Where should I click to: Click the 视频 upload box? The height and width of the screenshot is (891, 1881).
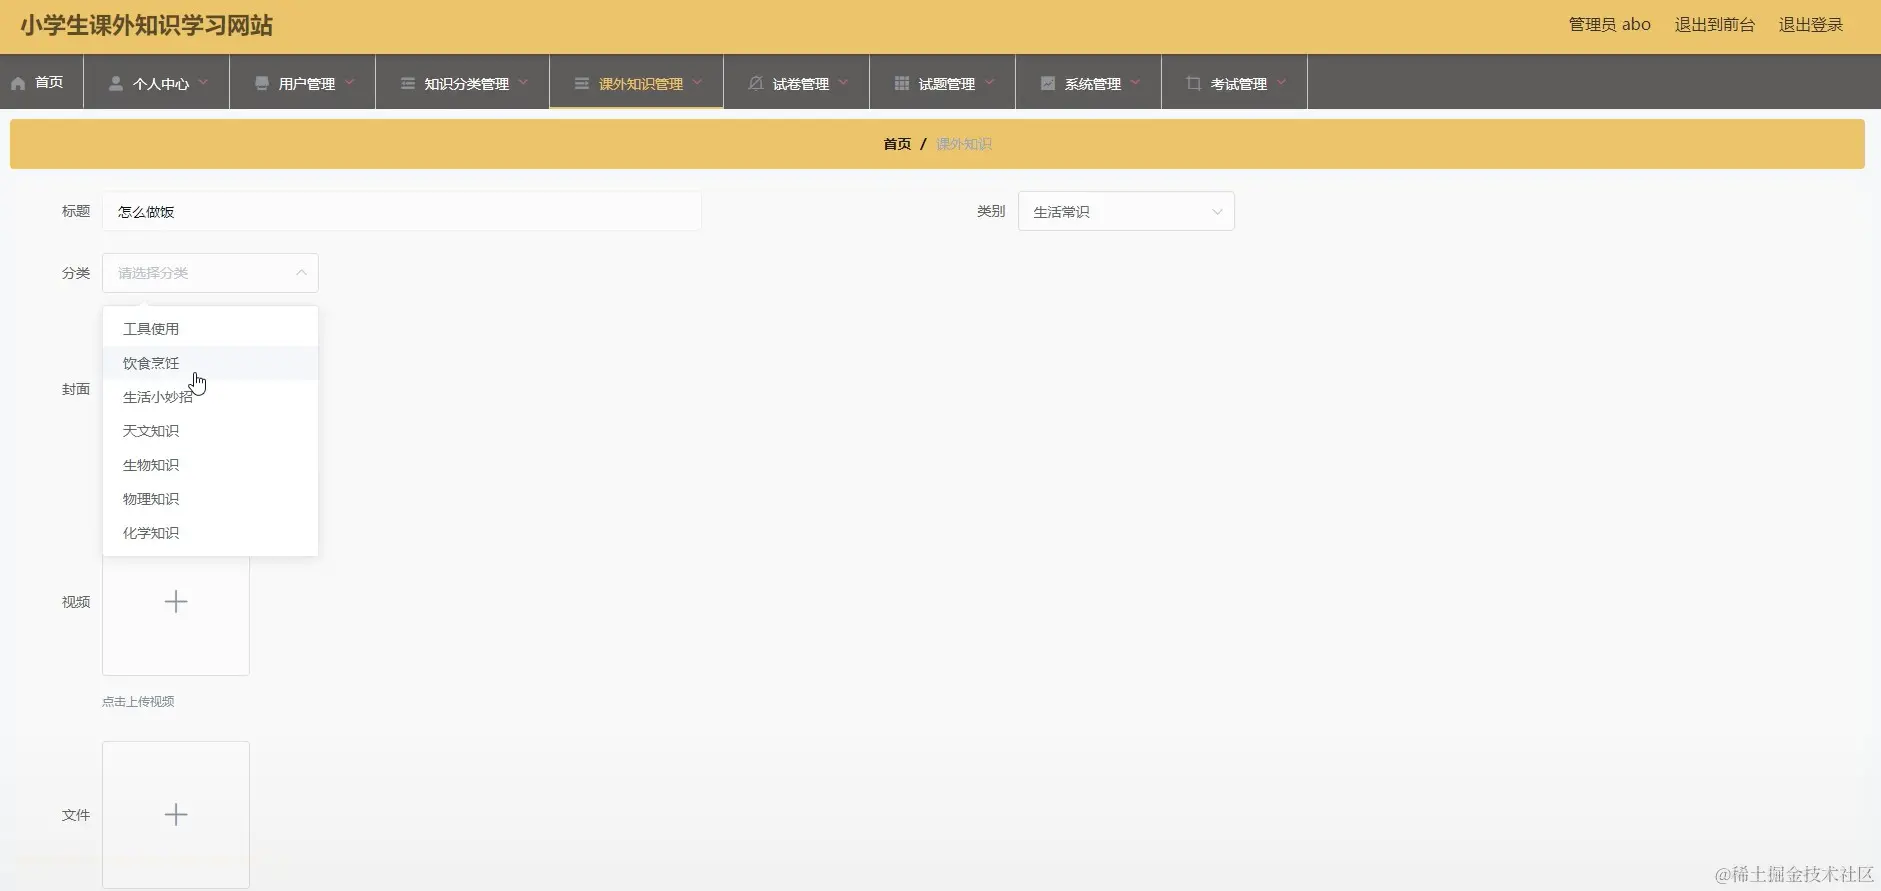click(176, 601)
